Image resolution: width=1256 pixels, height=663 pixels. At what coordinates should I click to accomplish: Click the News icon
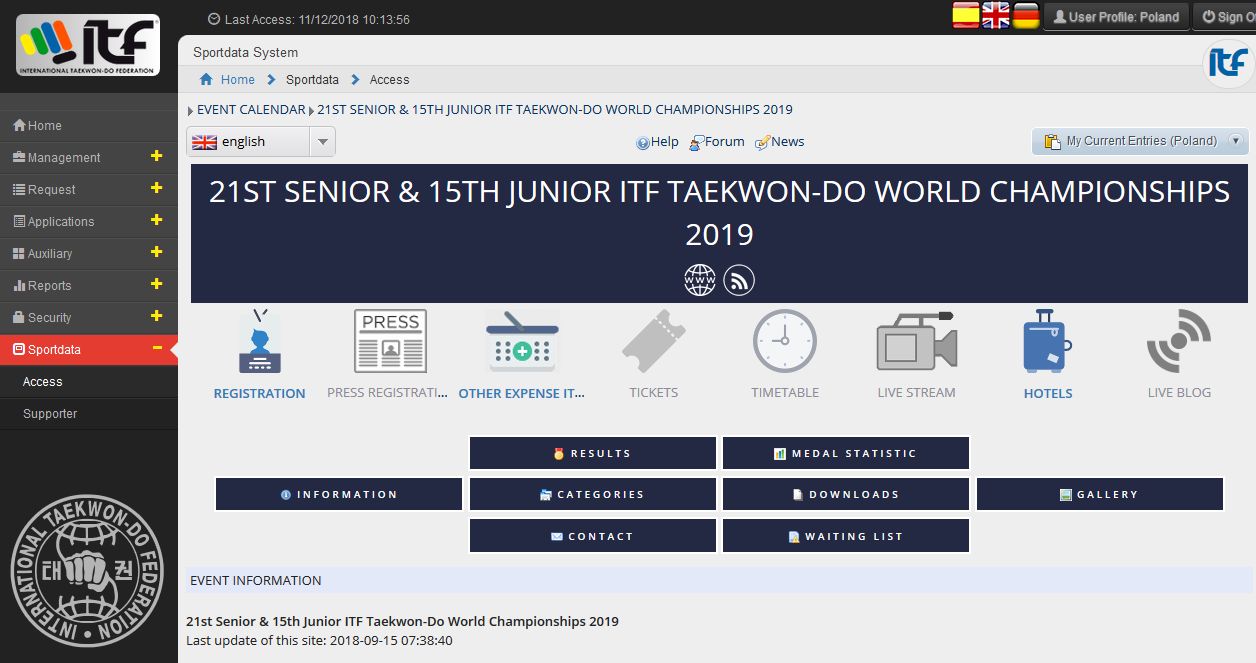point(762,143)
